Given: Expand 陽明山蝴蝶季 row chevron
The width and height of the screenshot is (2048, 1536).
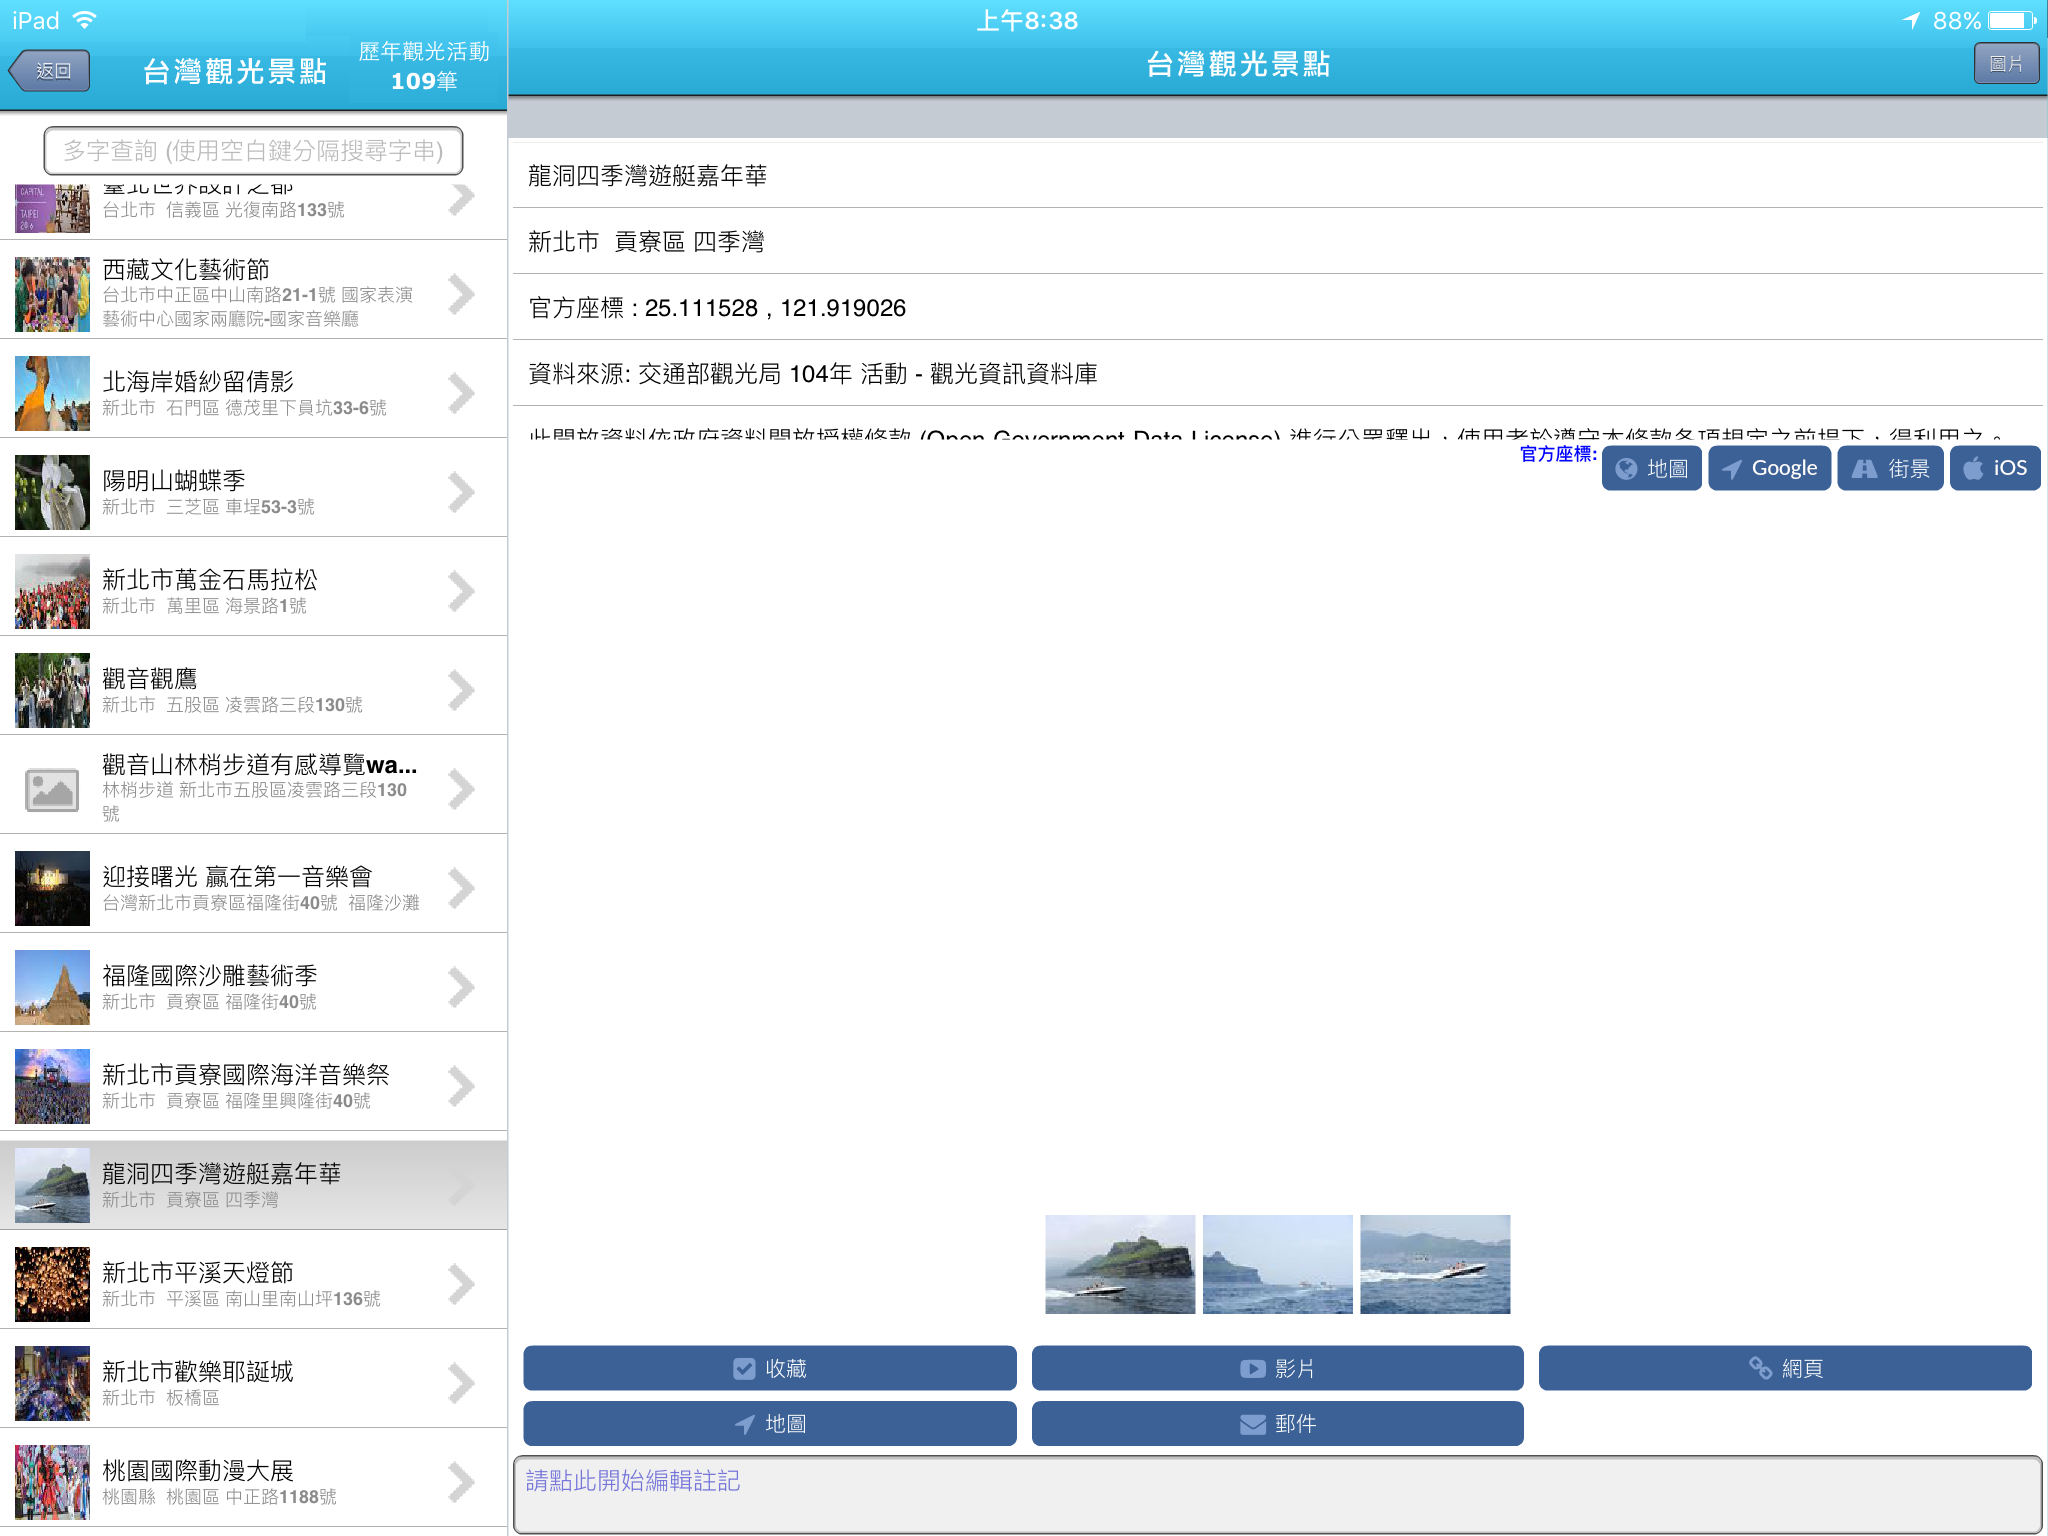Looking at the screenshot, I should [x=461, y=492].
